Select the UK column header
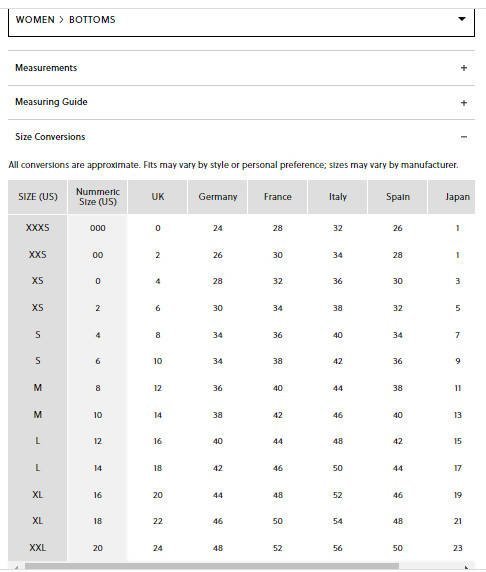Image resolution: width=486 pixels, height=572 pixels. click(x=158, y=197)
